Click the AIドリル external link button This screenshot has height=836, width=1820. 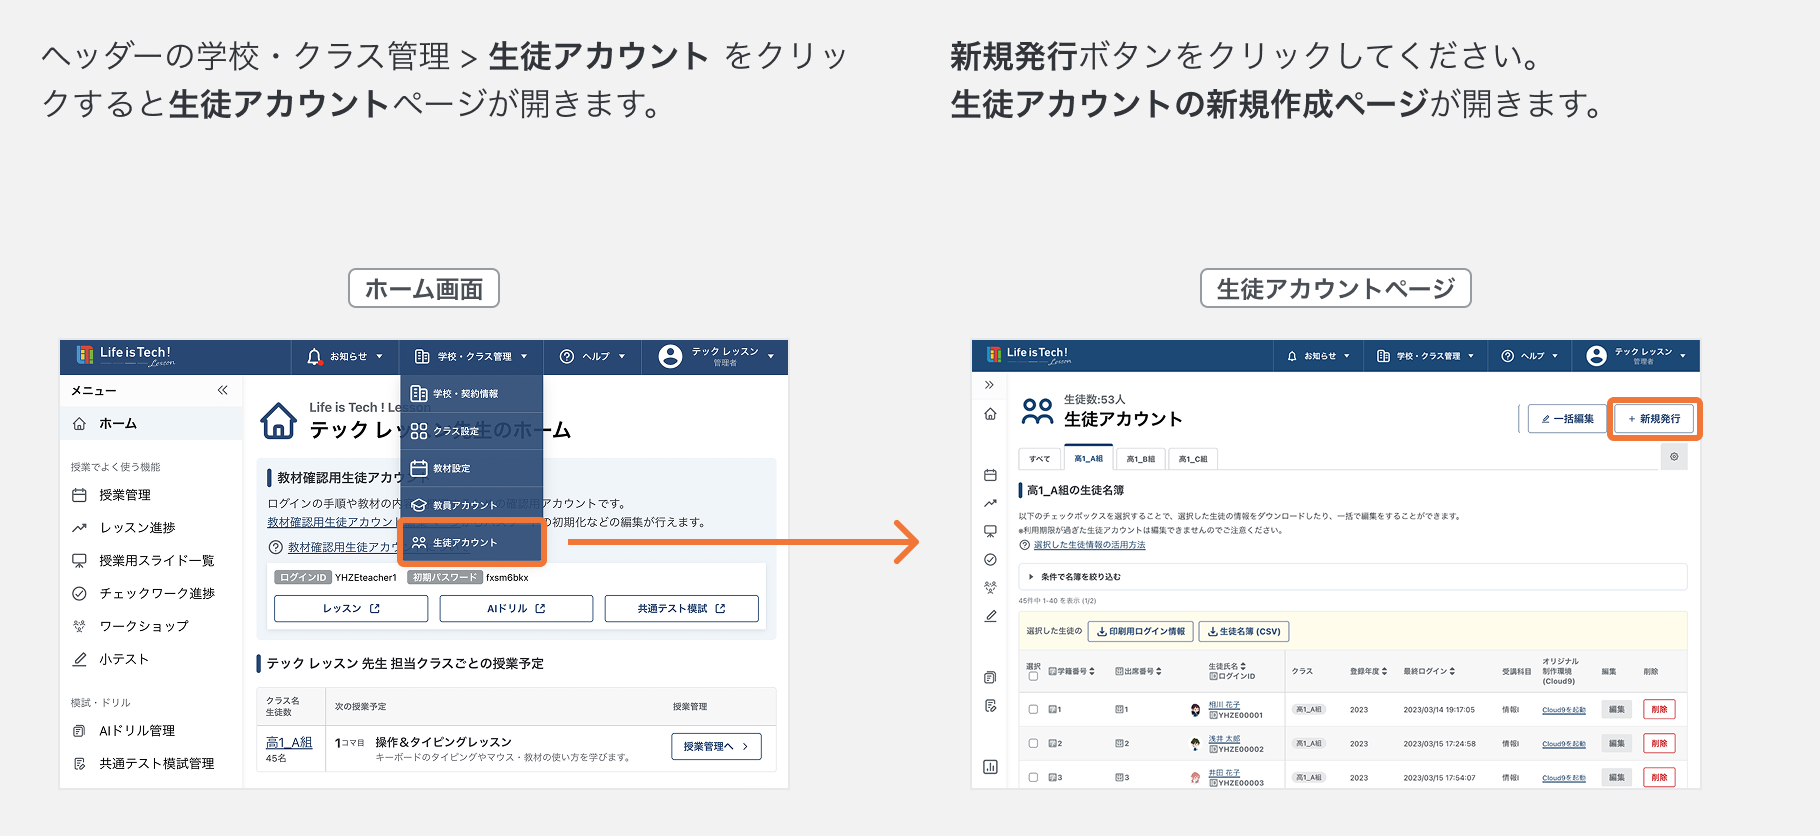click(x=516, y=609)
